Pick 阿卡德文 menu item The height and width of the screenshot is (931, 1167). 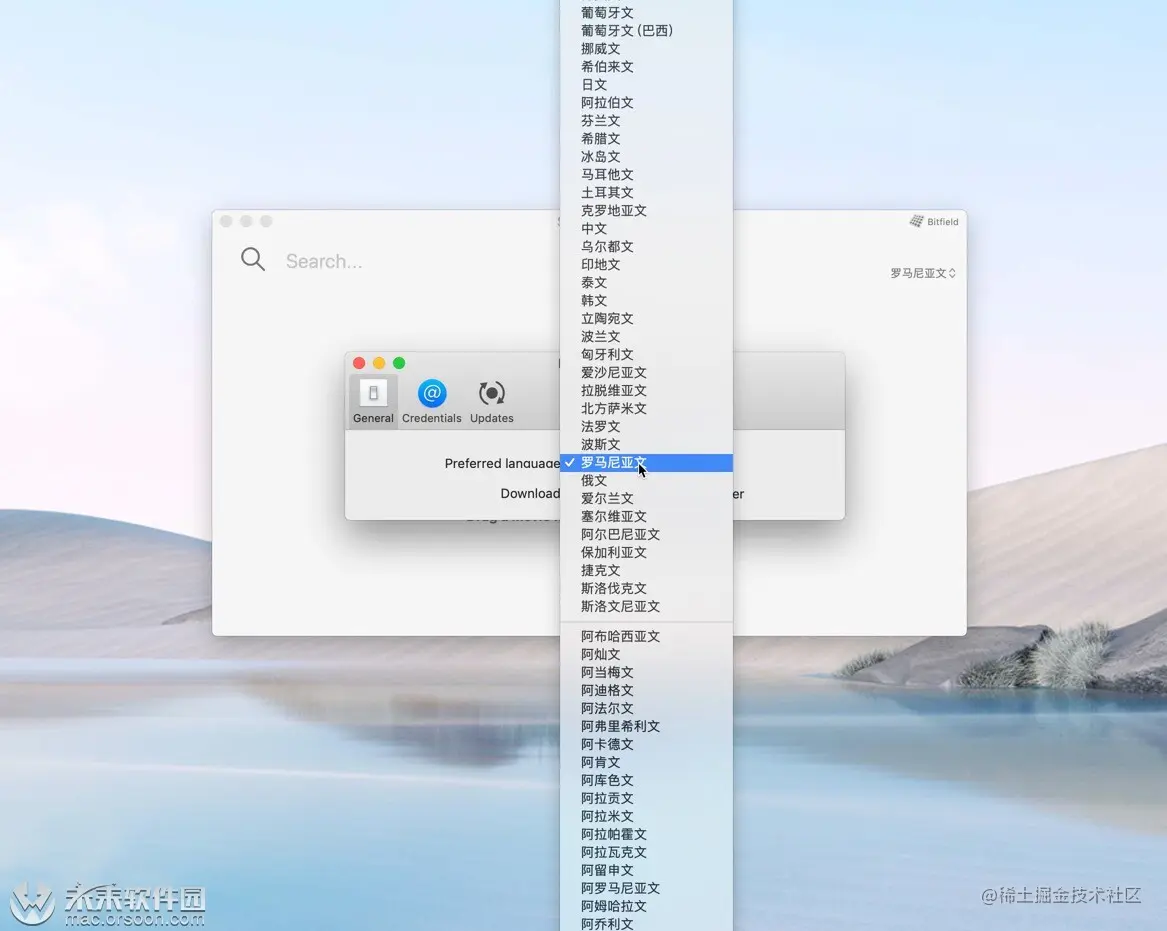pos(646,744)
